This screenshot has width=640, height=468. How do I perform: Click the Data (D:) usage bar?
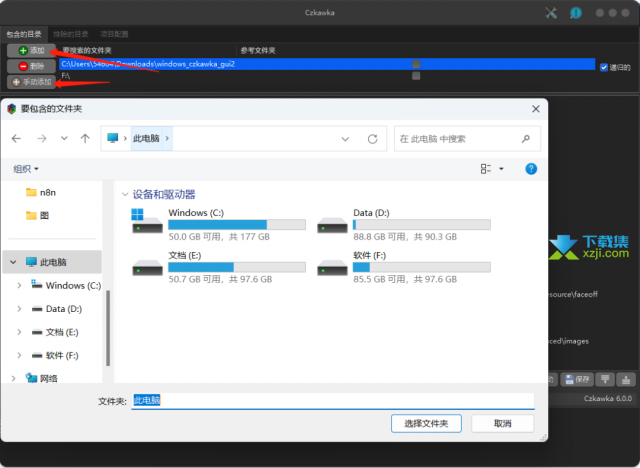[422, 224]
